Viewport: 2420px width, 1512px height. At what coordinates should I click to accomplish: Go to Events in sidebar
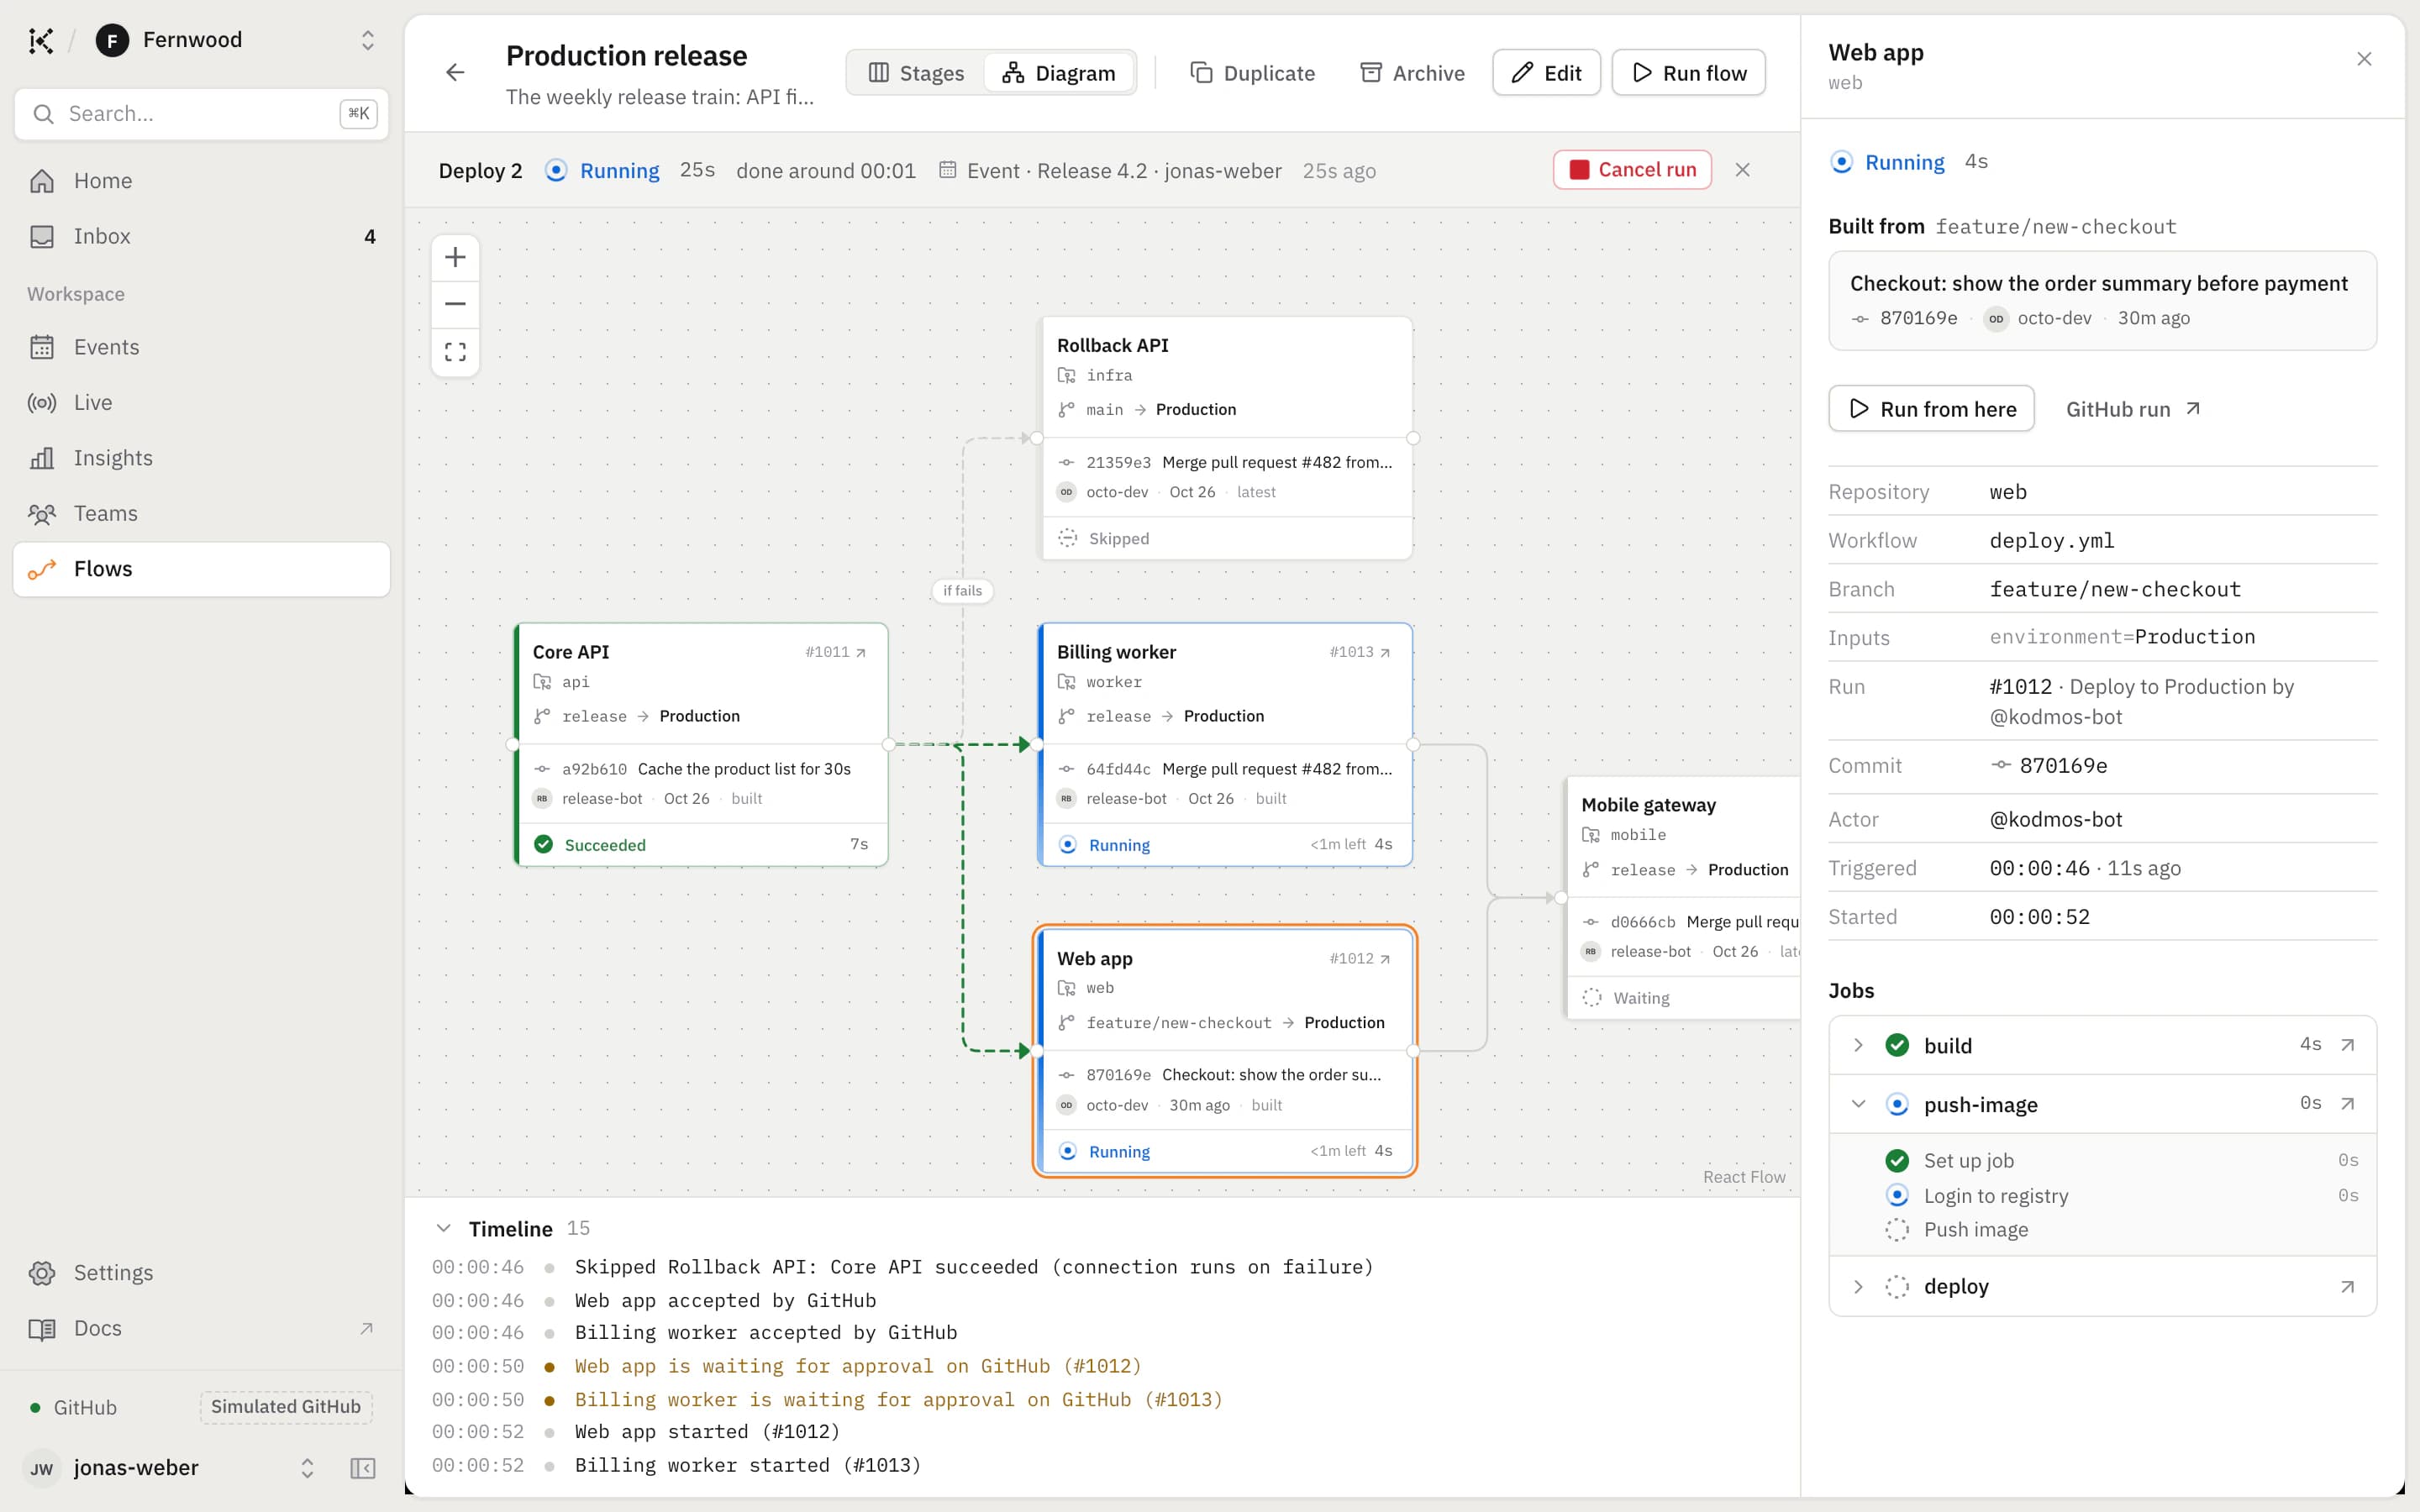[201, 347]
